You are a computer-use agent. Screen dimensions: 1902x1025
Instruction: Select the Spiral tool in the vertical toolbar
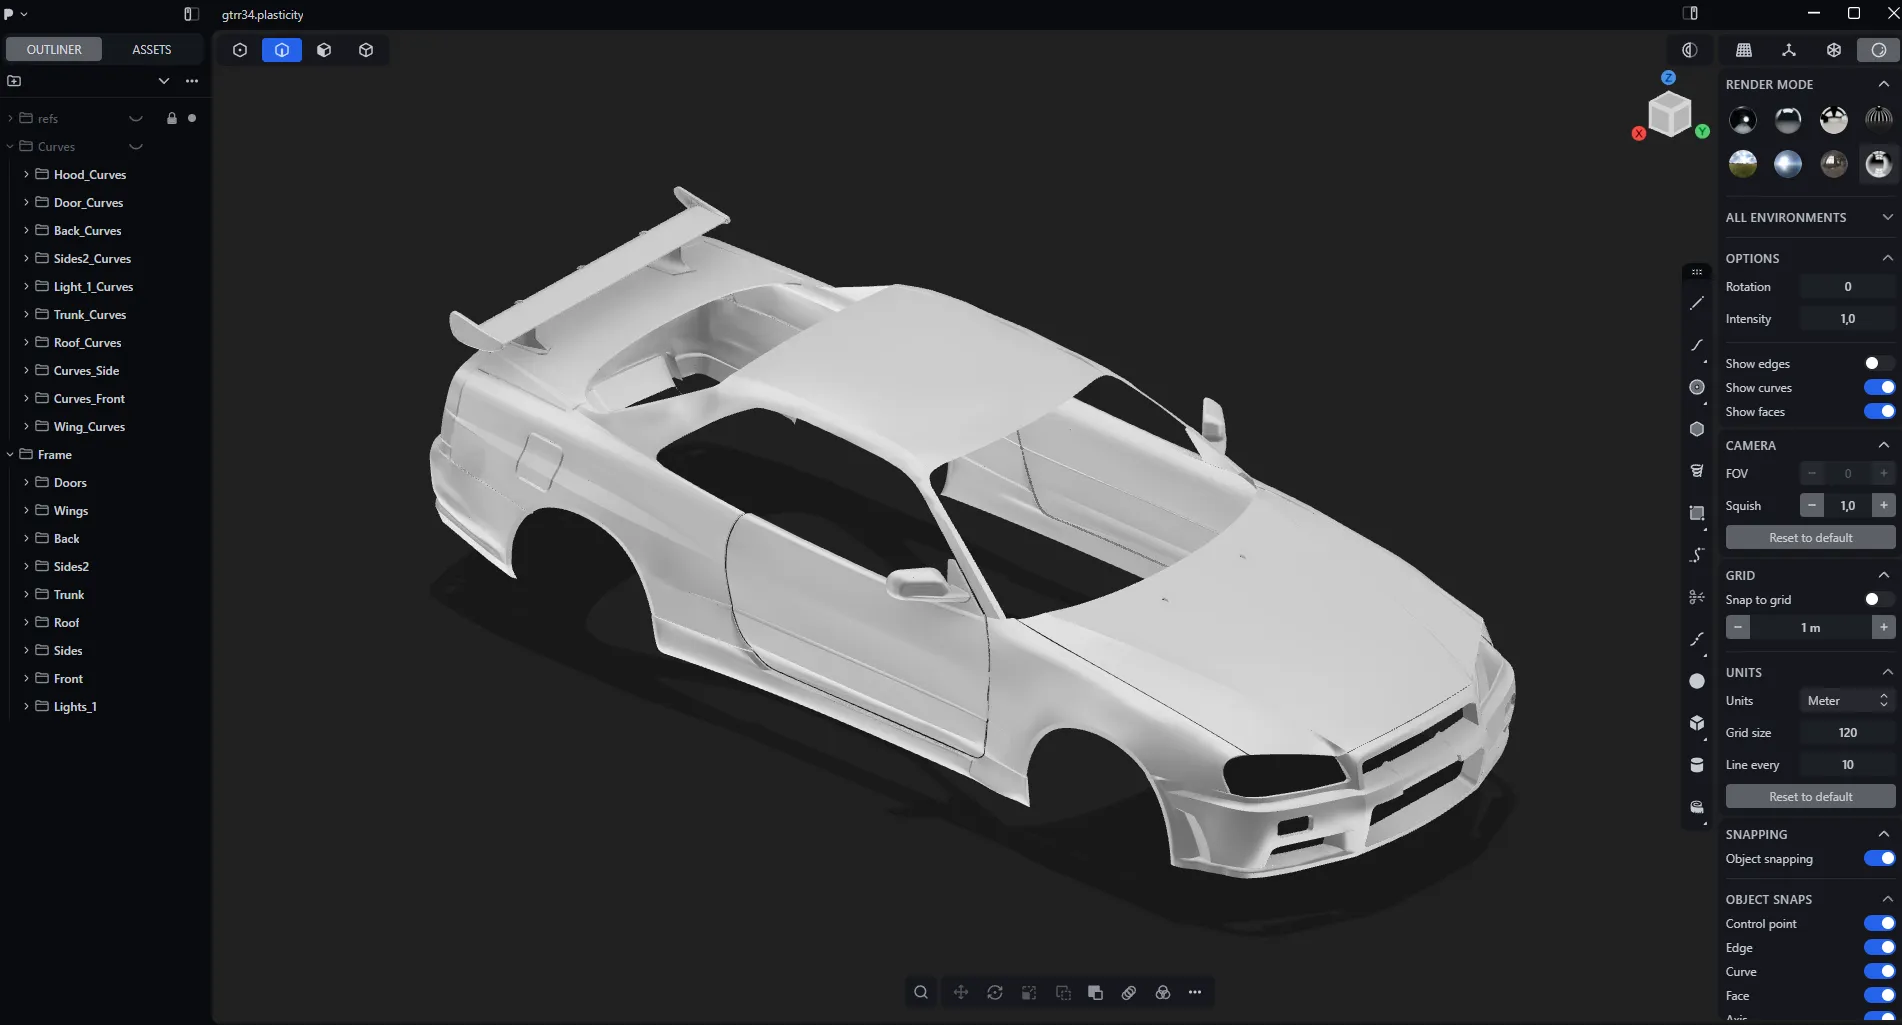pyautogui.click(x=1697, y=471)
